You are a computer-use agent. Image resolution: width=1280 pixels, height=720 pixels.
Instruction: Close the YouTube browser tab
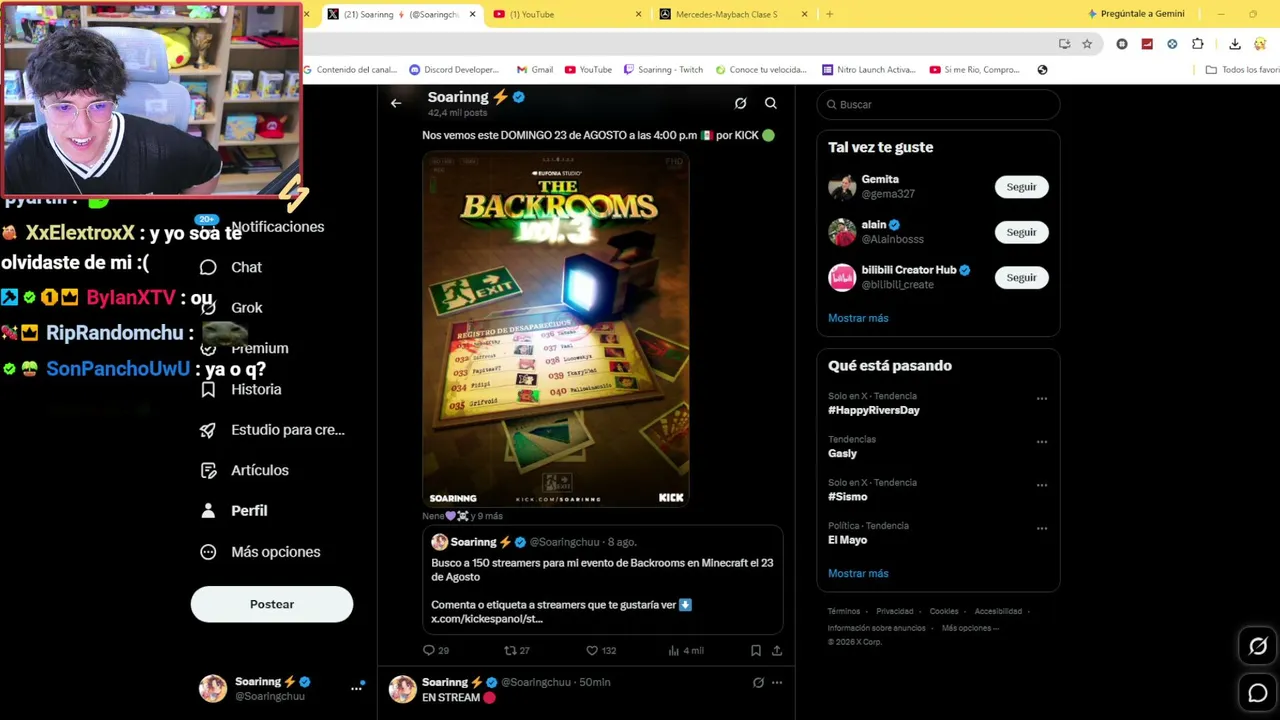[x=639, y=14]
